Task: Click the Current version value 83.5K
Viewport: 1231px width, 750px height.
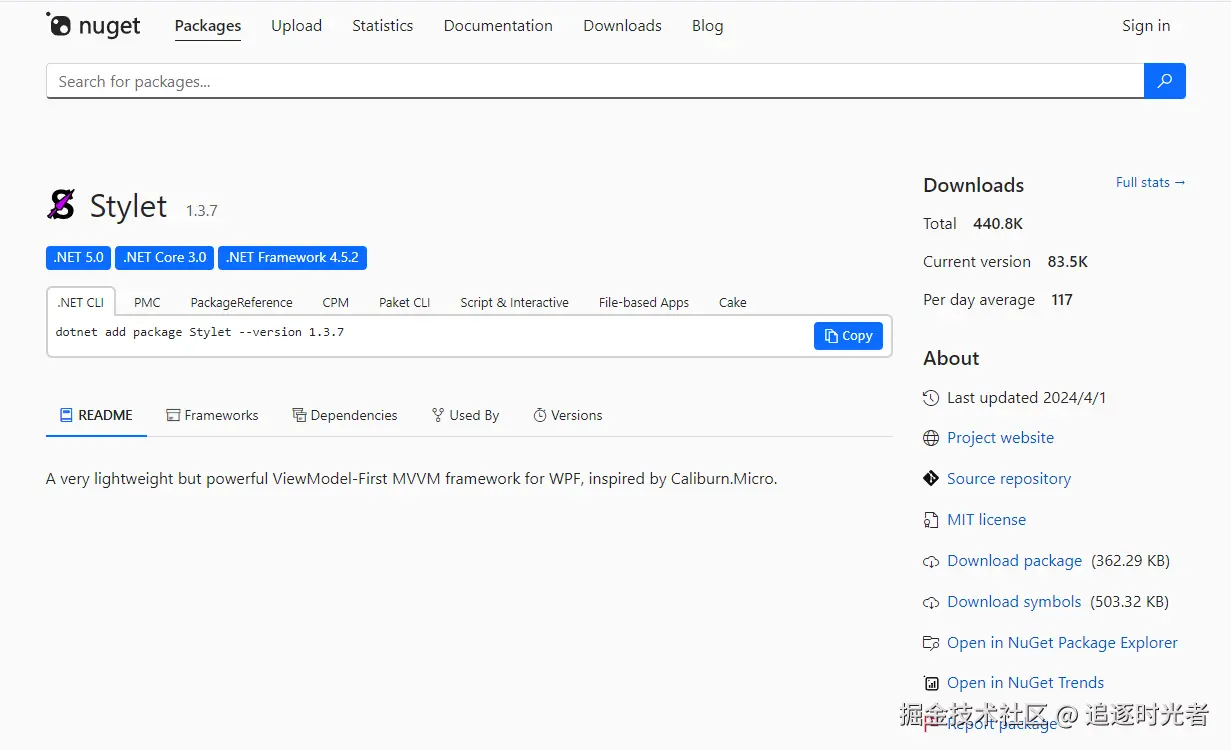Action: (x=1067, y=262)
